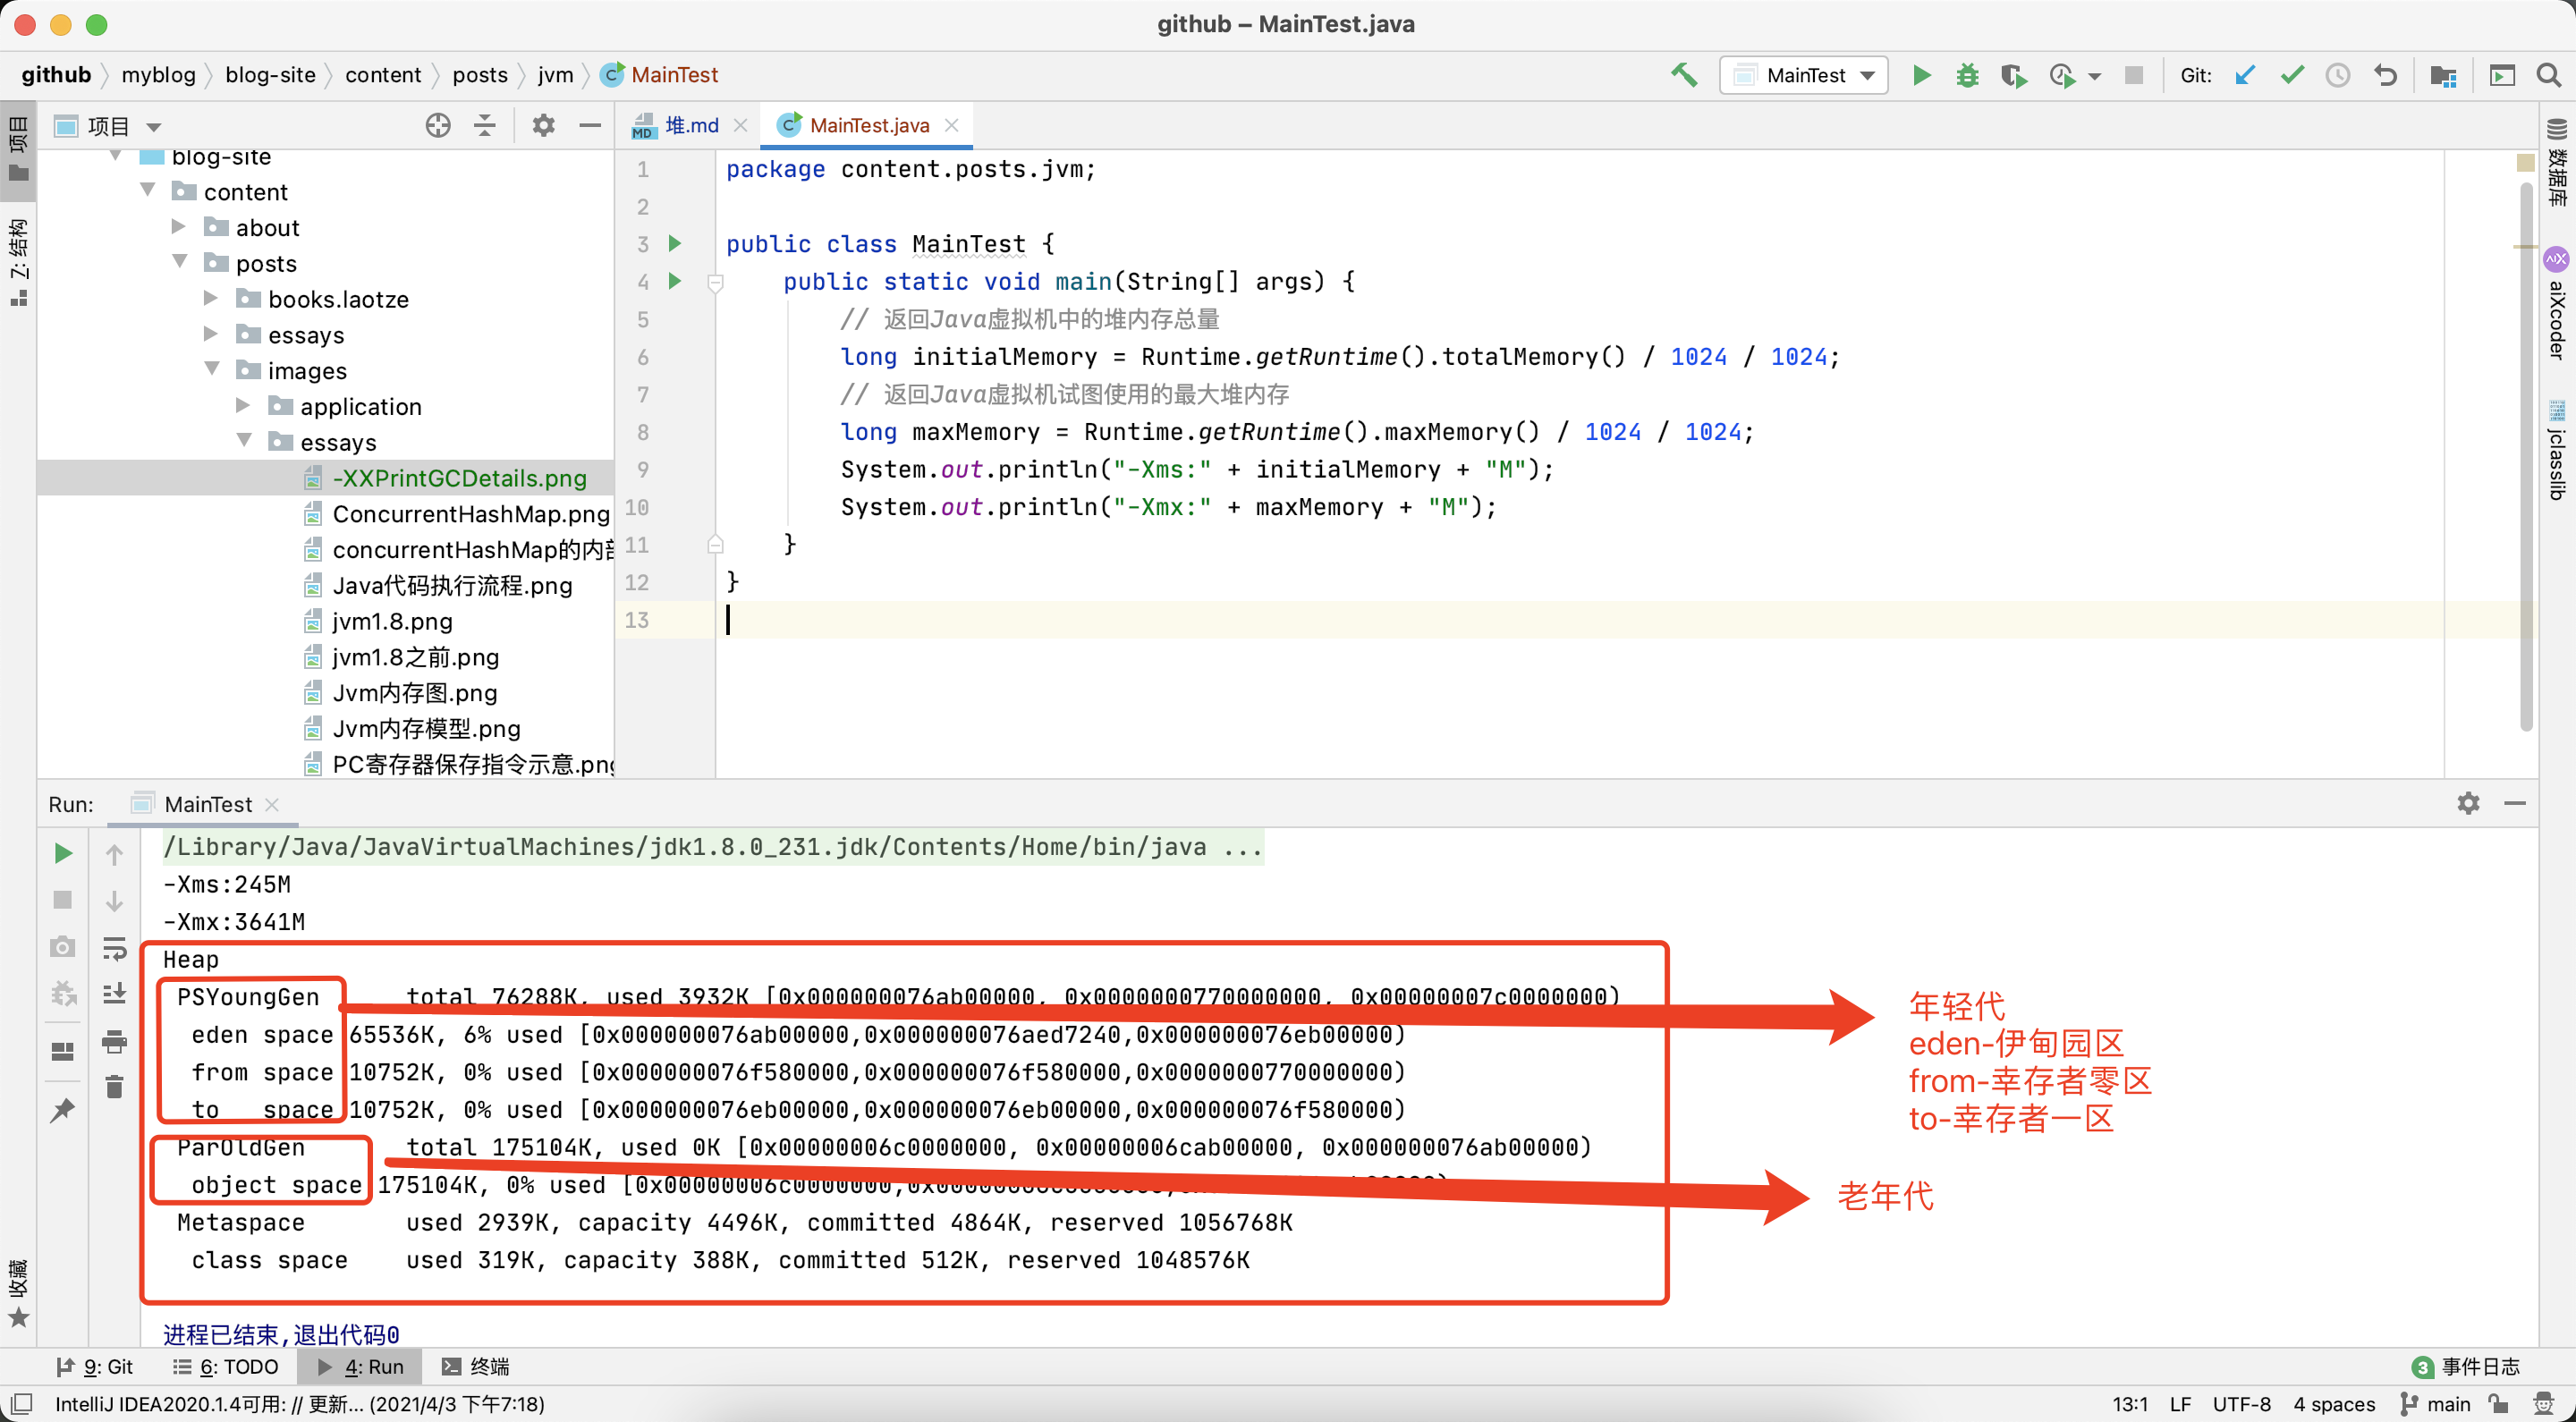Open project panel settings gear

(543, 125)
